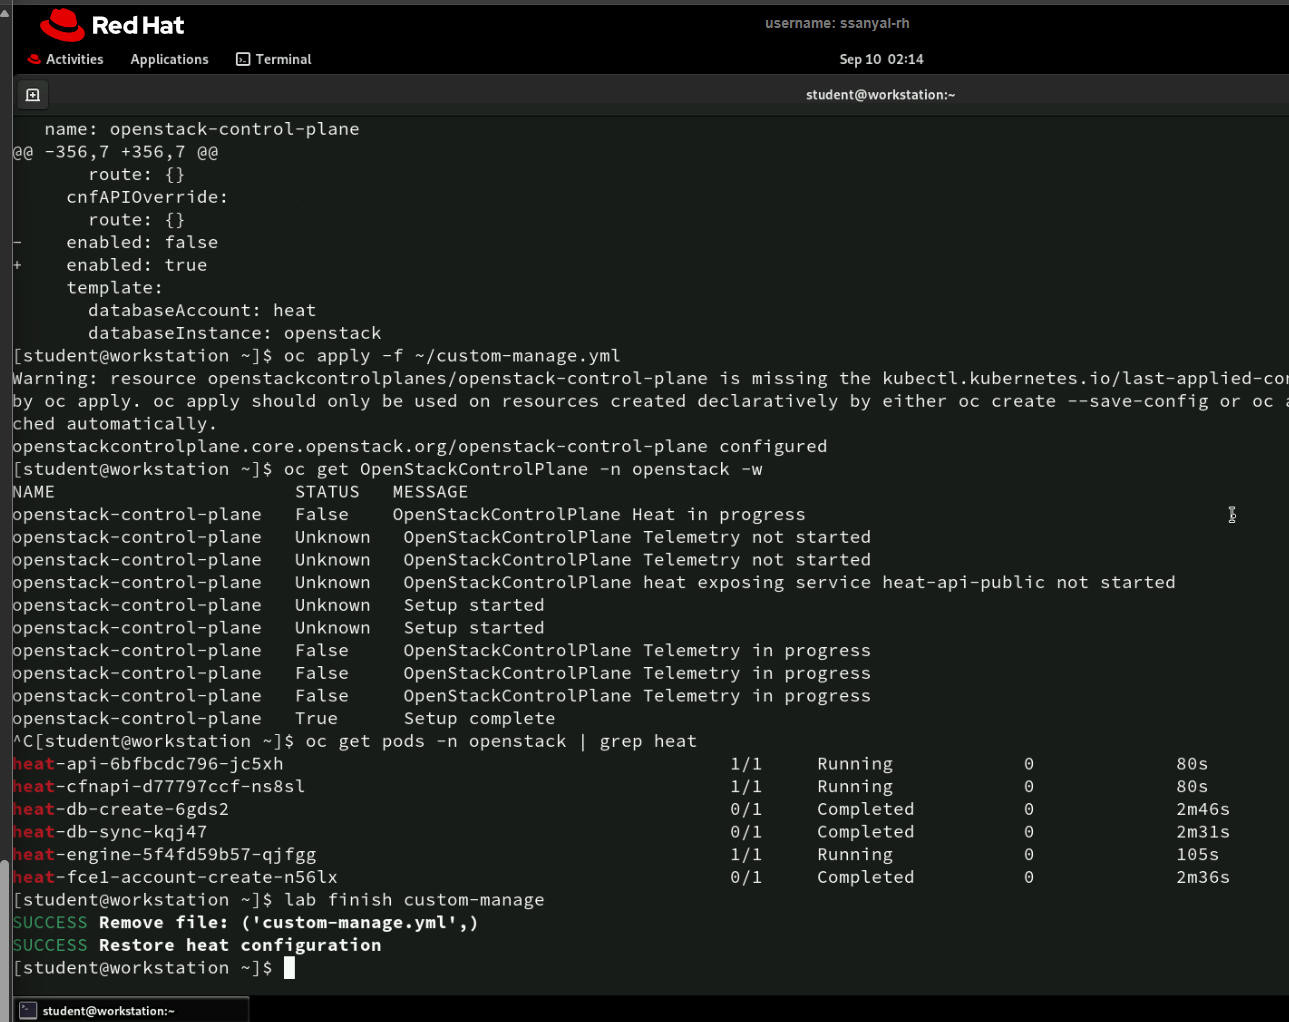The height and width of the screenshot is (1022, 1289).
Task: Click the 'oc apply -f ~/custom-manage.yml' command
Action: (x=452, y=356)
